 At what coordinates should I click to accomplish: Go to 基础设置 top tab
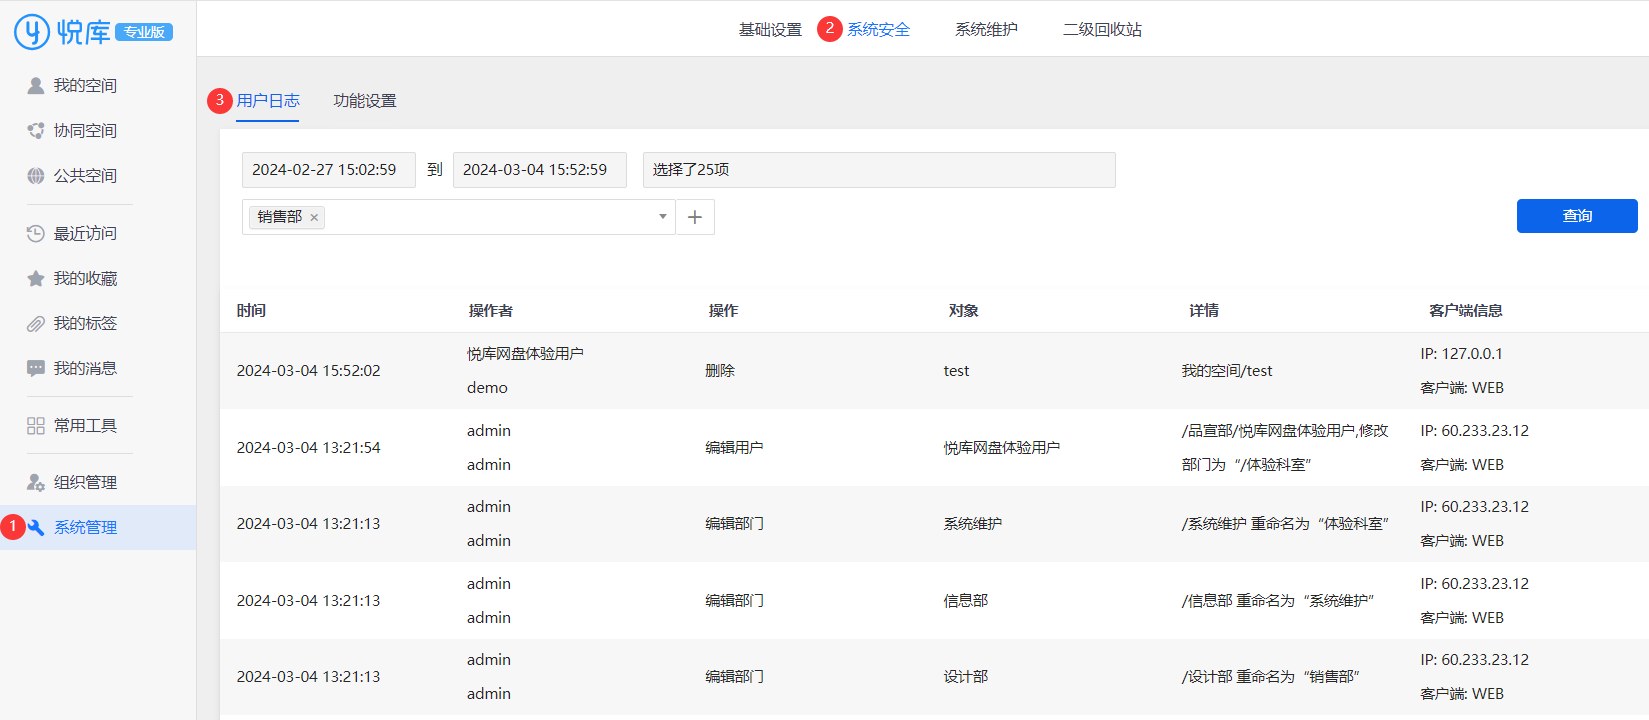coord(770,30)
